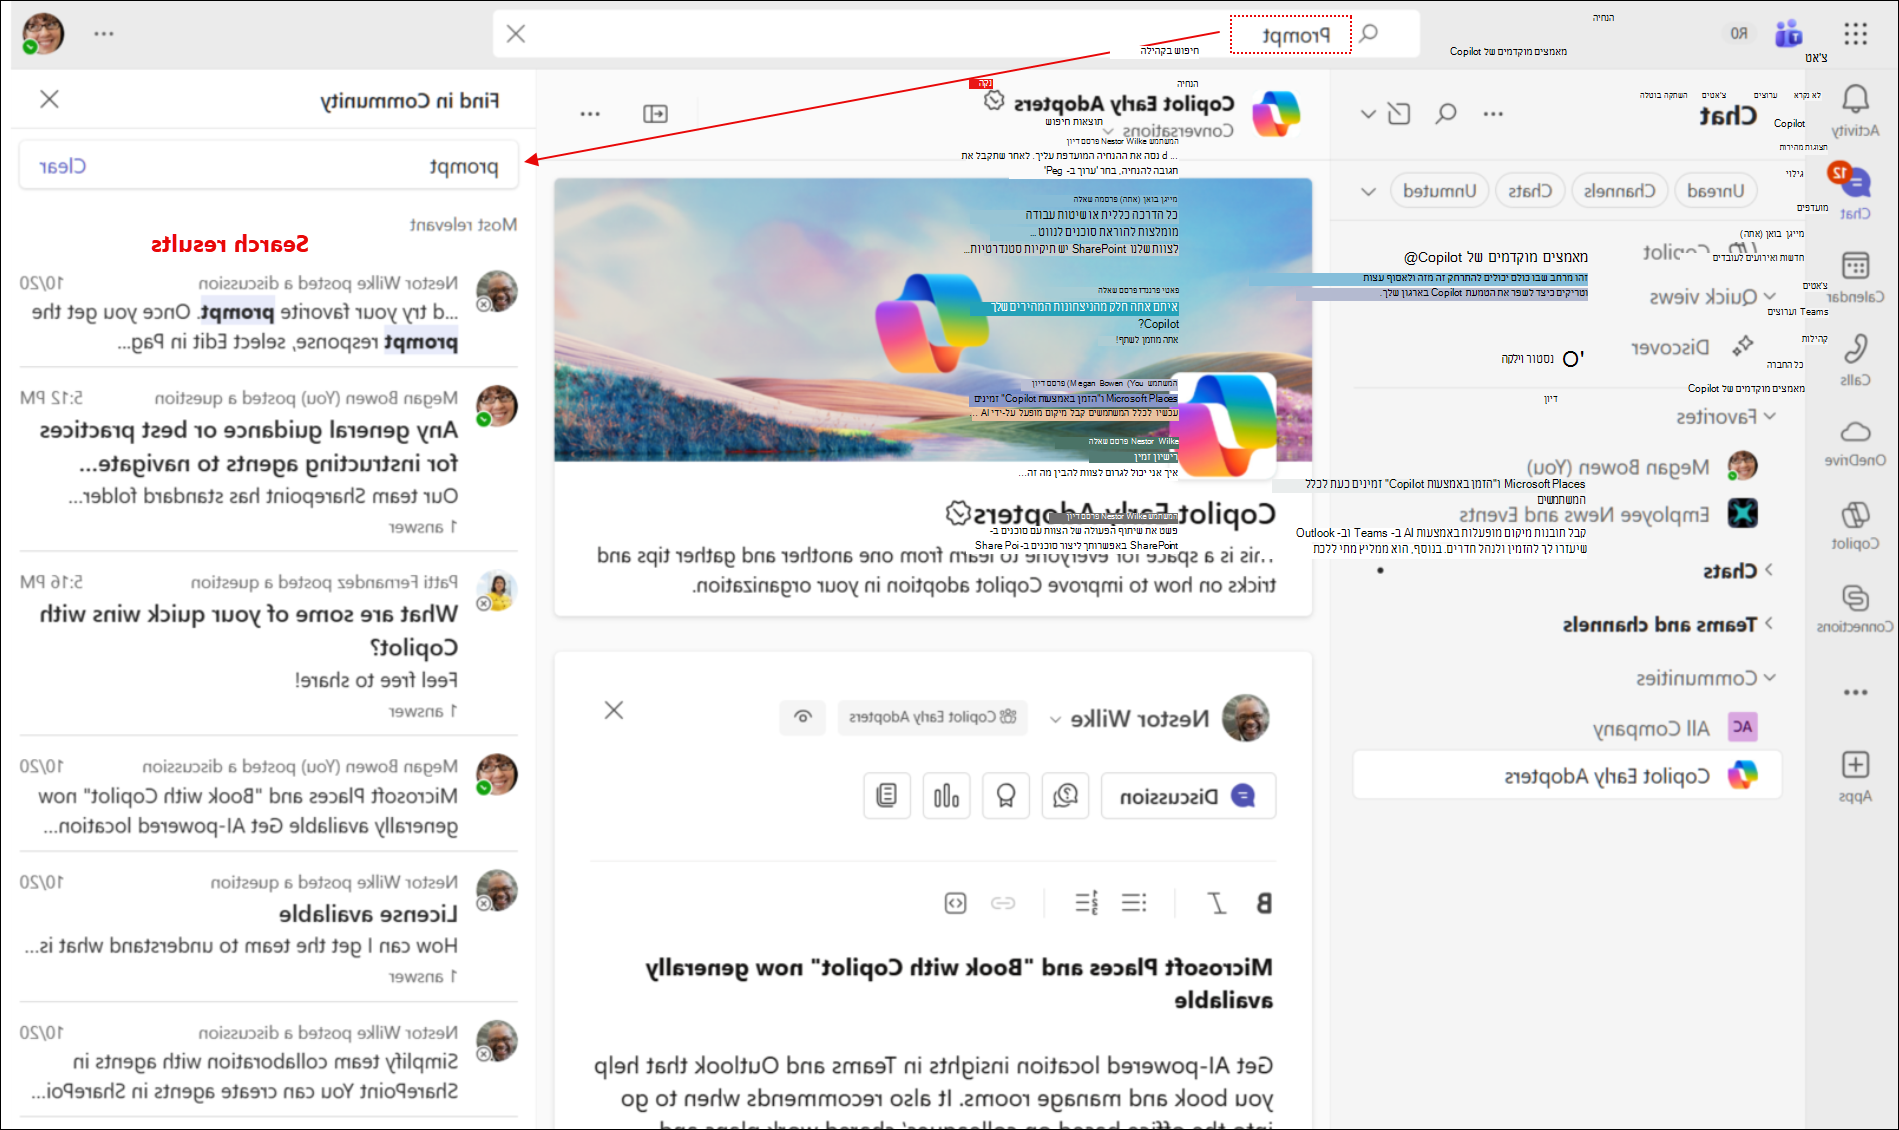Choose the Praise post type icon
The image size is (1899, 1130).
coord(1006,796)
